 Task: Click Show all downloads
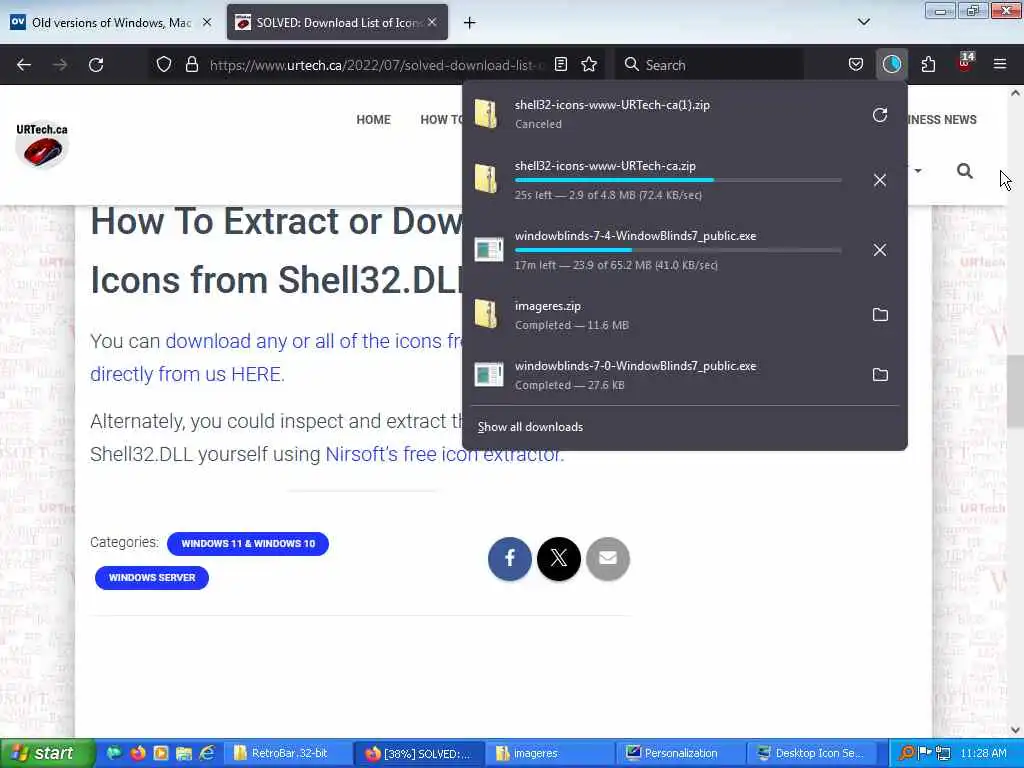[530, 427]
